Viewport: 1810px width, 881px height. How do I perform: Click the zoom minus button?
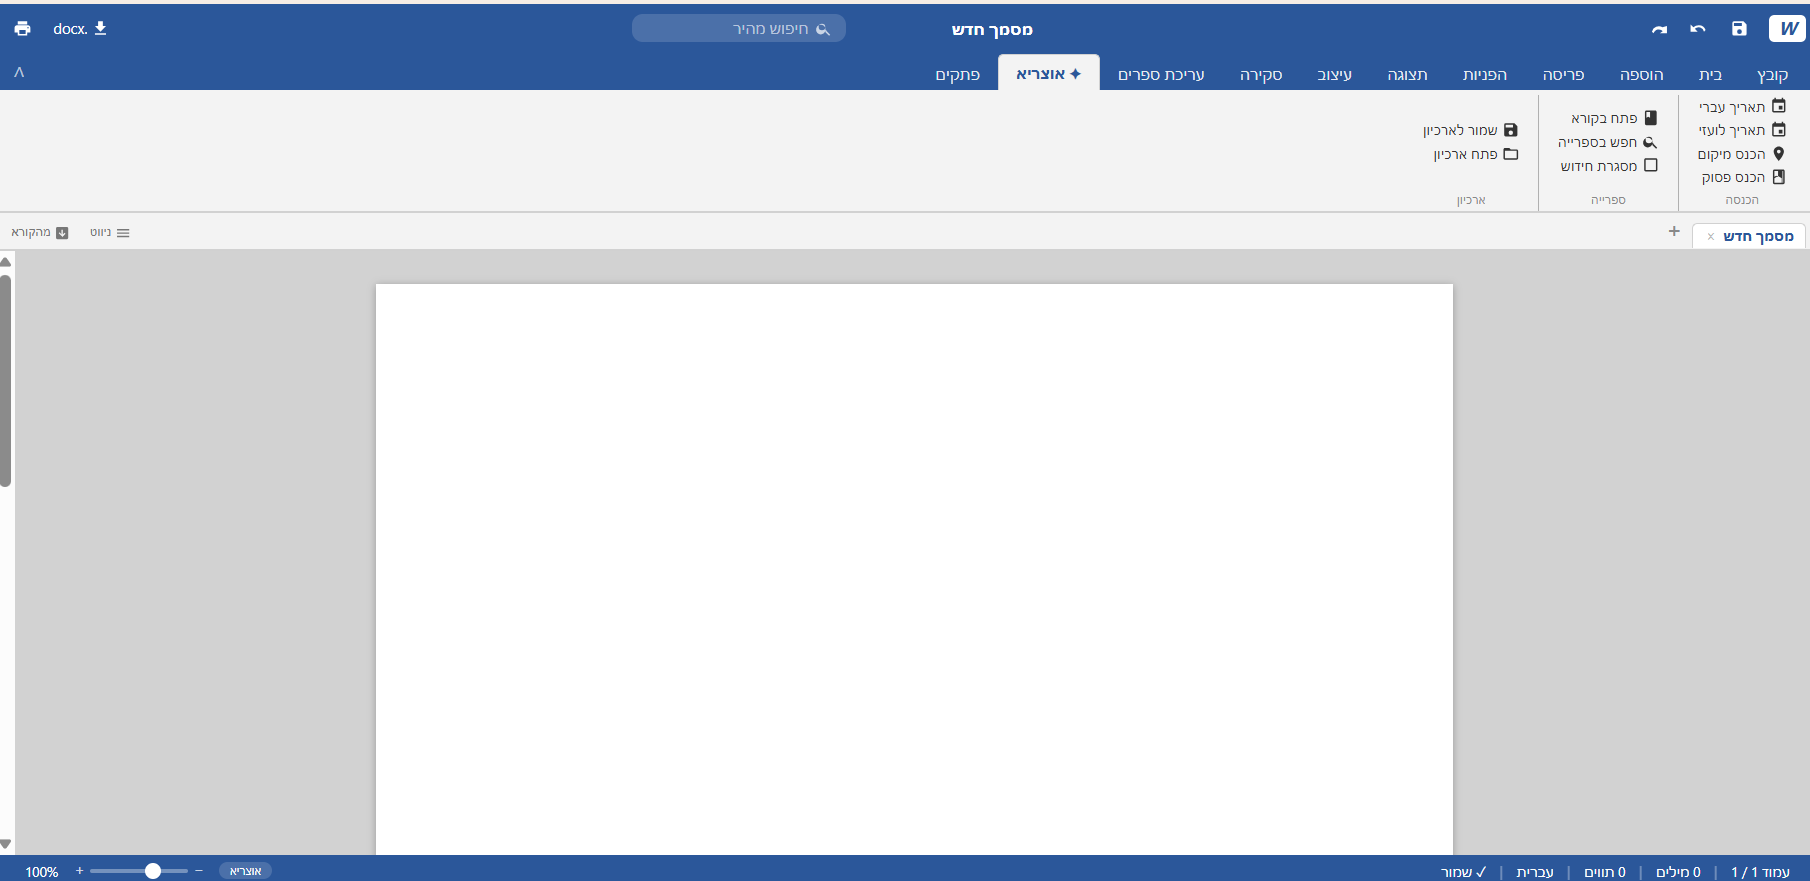pyautogui.click(x=199, y=871)
